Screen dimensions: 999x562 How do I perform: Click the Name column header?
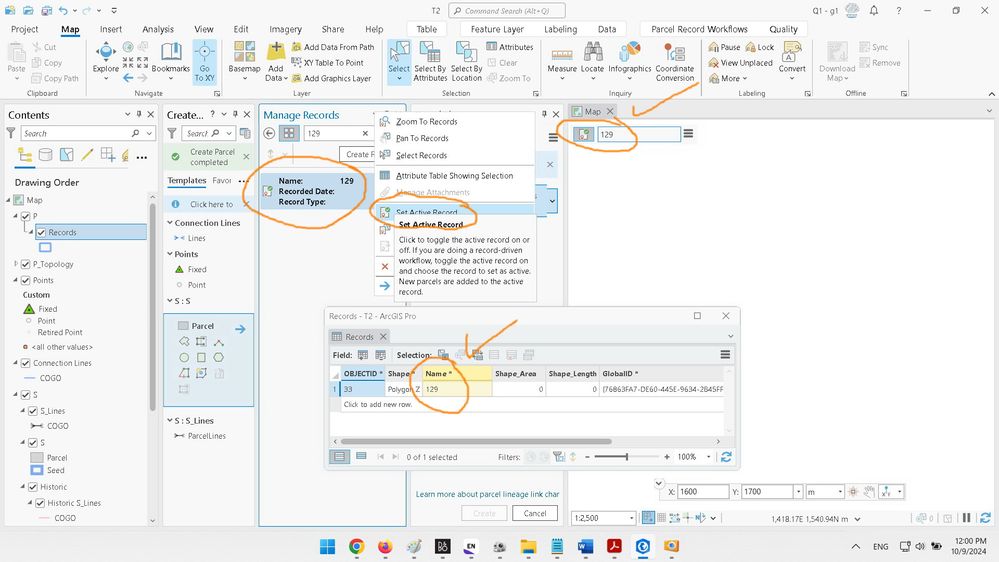point(457,373)
